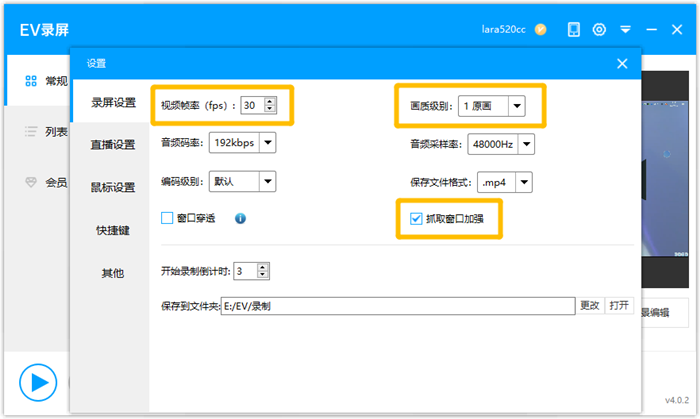Click the 保存到文件夹 path field
Viewport: 700px width, 419px height.
click(x=398, y=306)
